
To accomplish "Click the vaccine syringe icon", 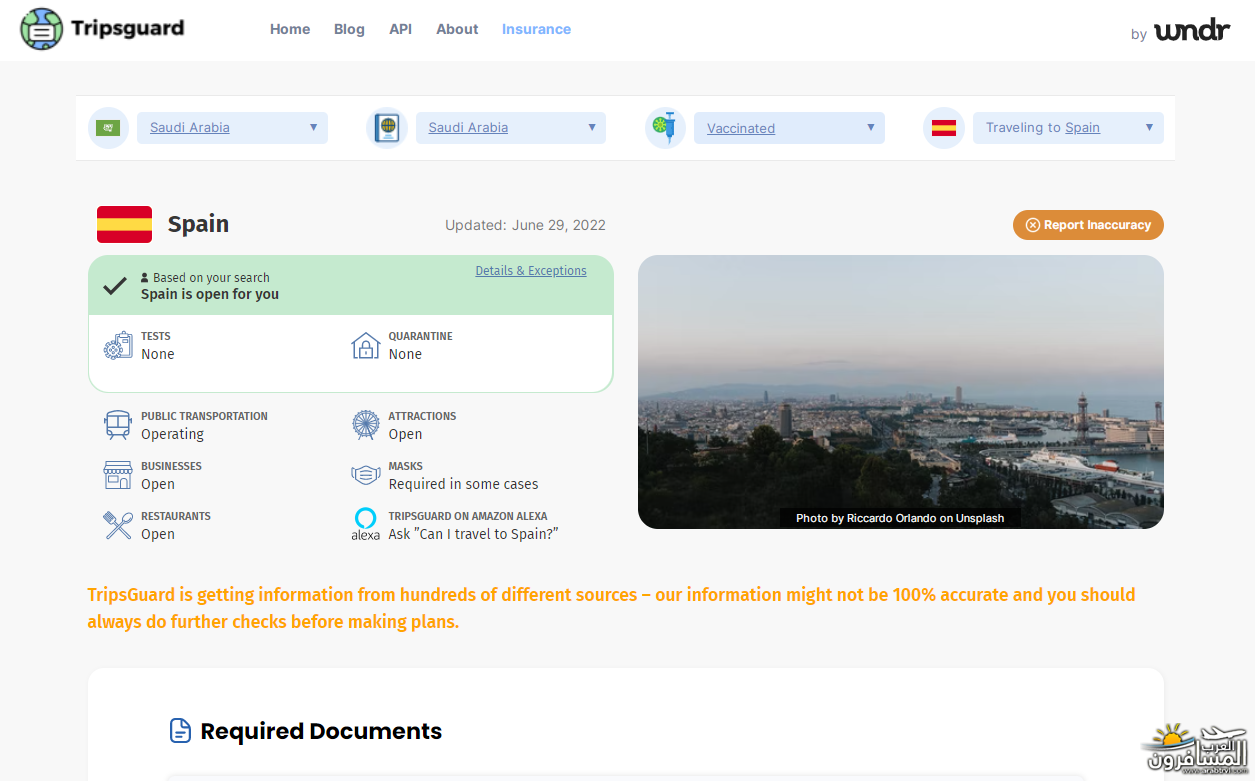I will tap(665, 128).
